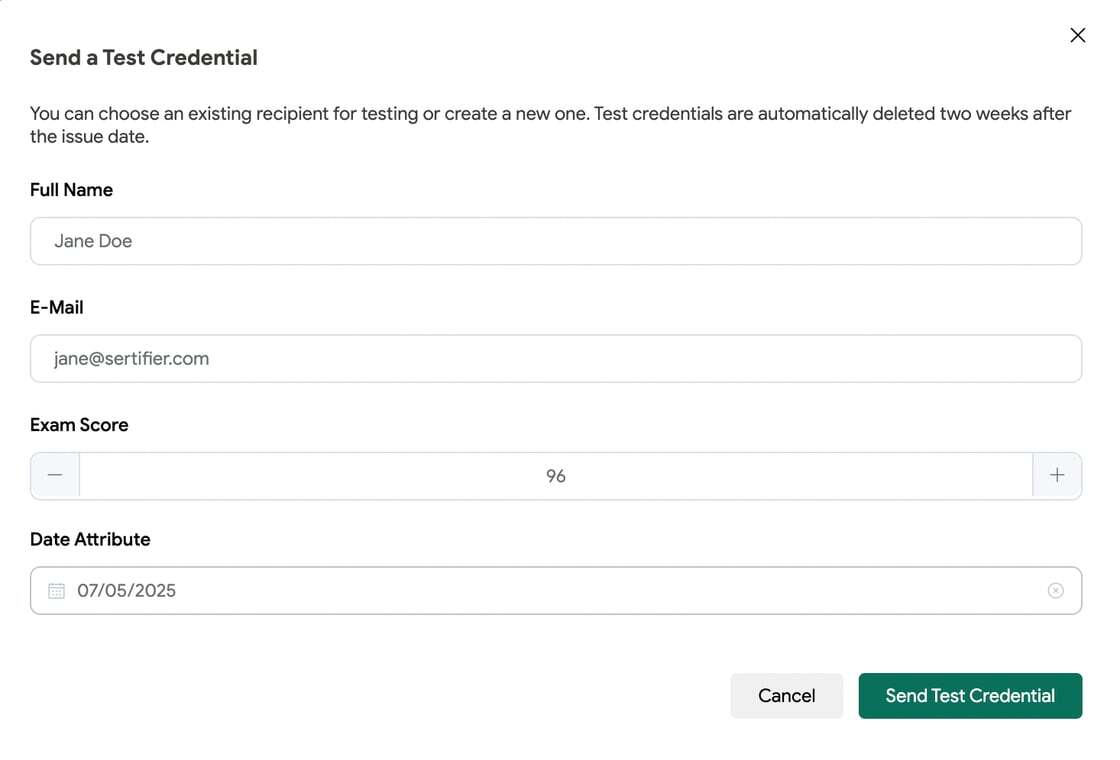
Task: Open the calendar icon in Date Attribute field
Action: (57, 590)
